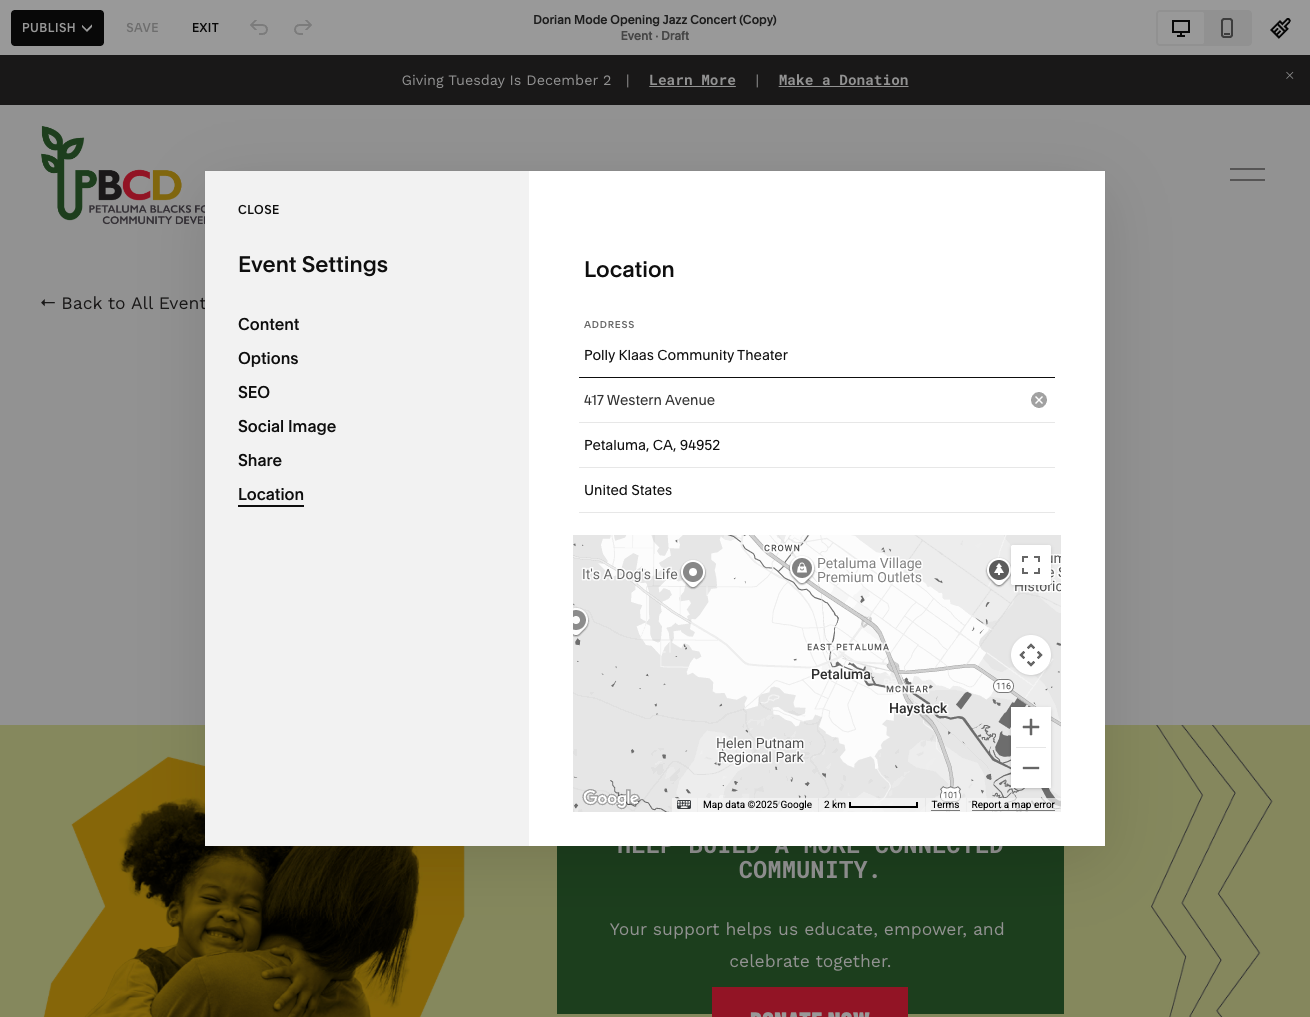Image resolution: width=1310 pixels, height=1017 pixels.
Task: Select the Location settings tab
Action: point(271,494)
